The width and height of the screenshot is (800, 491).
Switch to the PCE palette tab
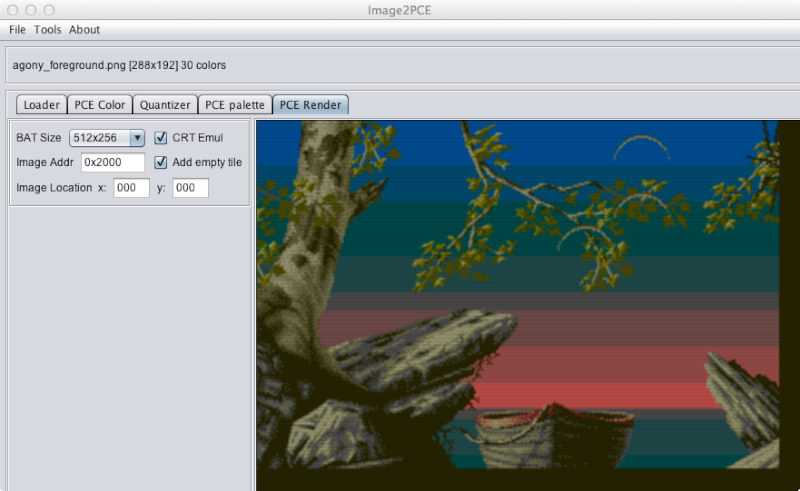235,105
